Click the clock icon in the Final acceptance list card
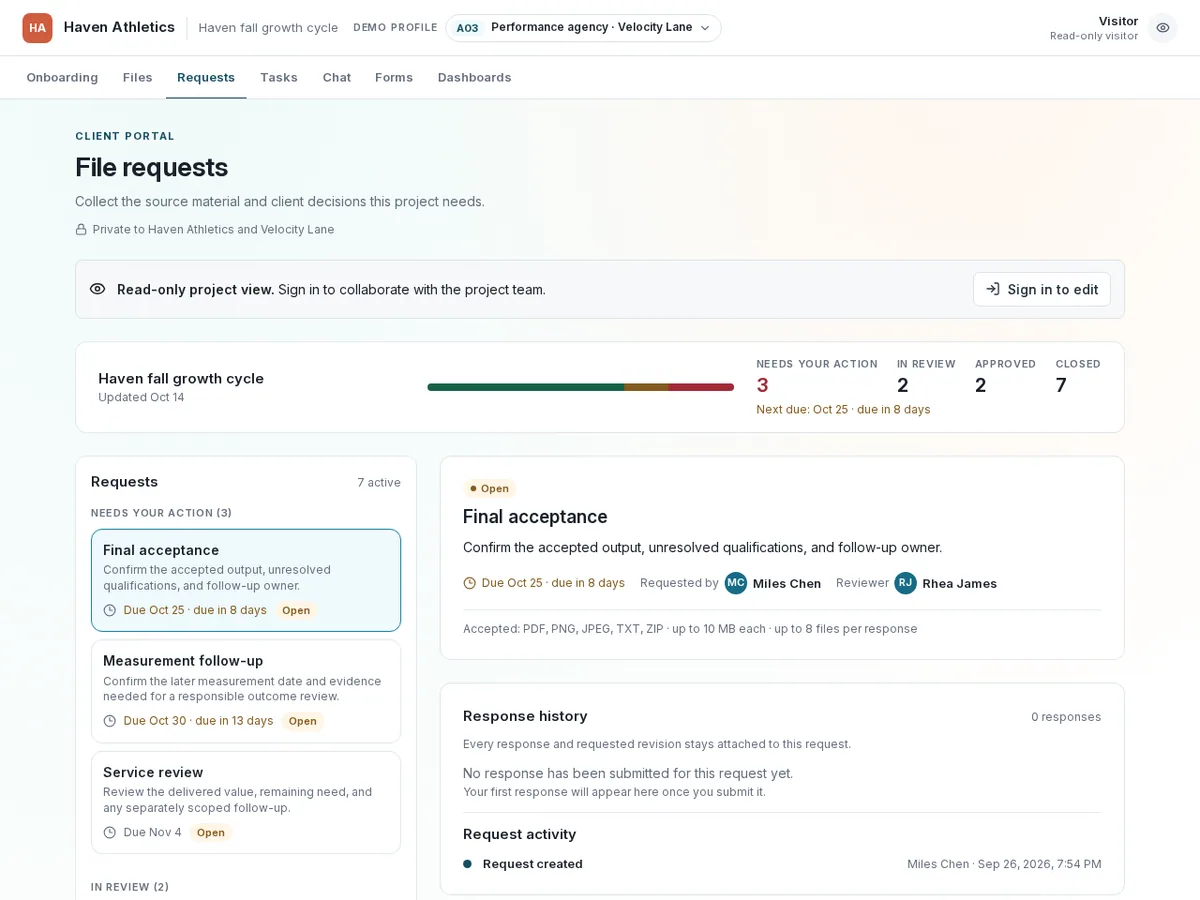Viewport: 1200px width, 900px height. 110,610
